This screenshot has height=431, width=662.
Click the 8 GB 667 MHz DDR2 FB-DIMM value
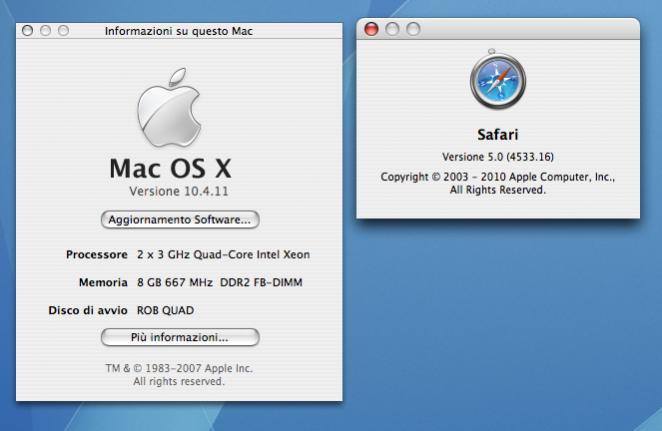(x=220, y=282)
